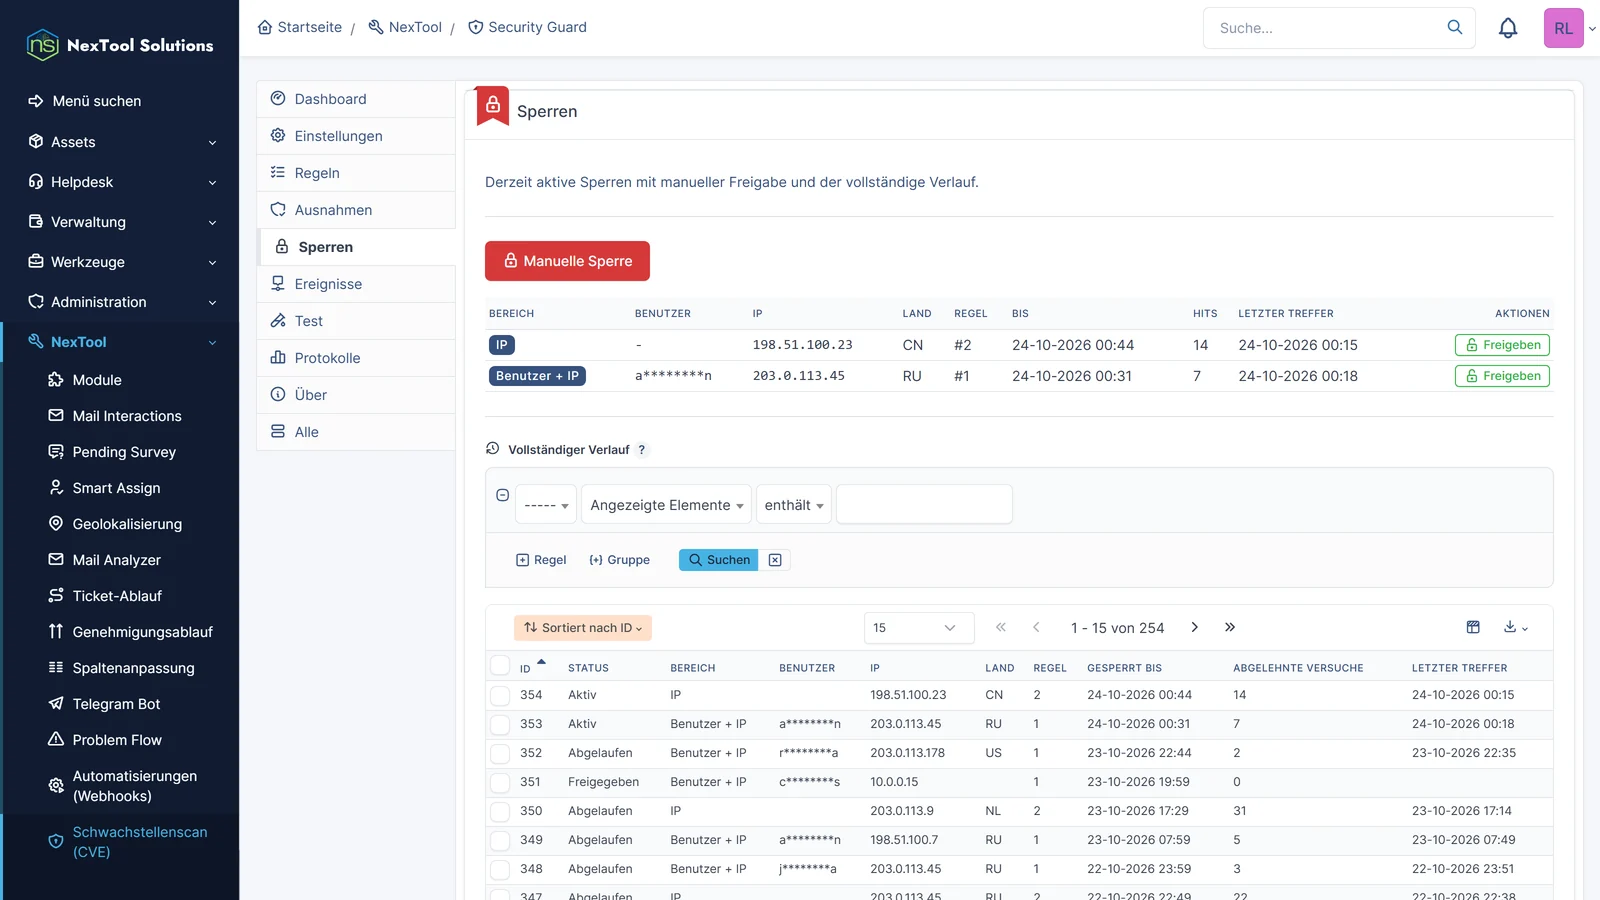Select the checkbox for row ID 351
The height and width of the screenshot is (900, 1600).
[500, 782]
